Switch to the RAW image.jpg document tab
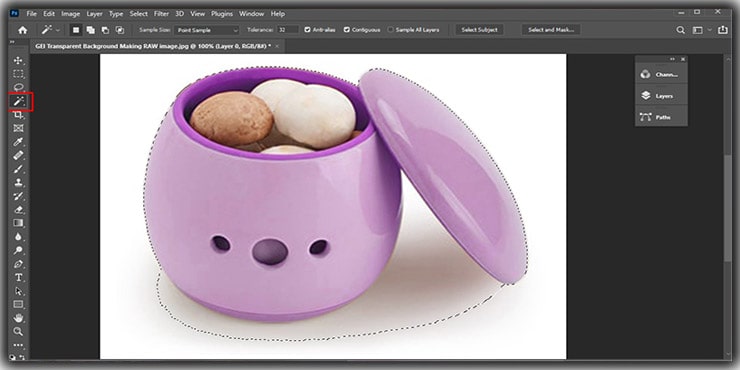This screenshot has height=370, width=740. pyautogui.click(x=153, y=46)
